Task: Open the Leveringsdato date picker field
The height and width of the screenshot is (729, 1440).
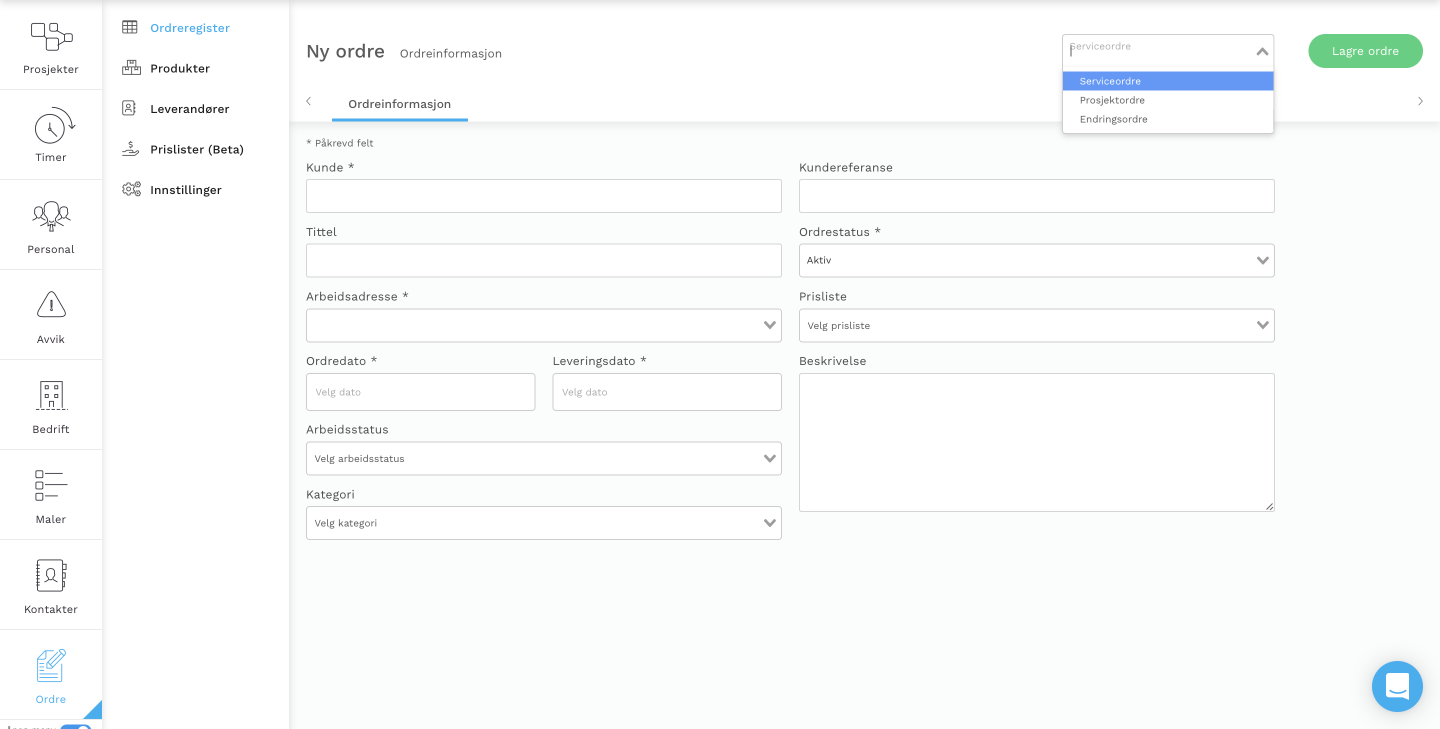Action: (667, 392)
